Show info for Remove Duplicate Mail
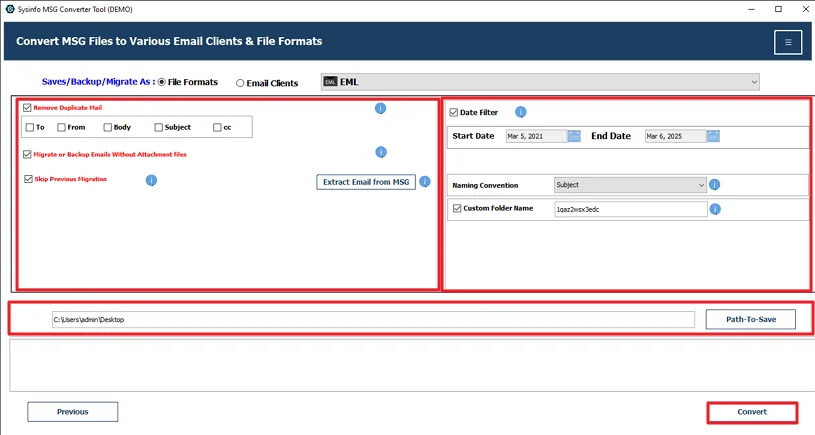Viewport: 815px width, 435px height. [x=380, y=108]
